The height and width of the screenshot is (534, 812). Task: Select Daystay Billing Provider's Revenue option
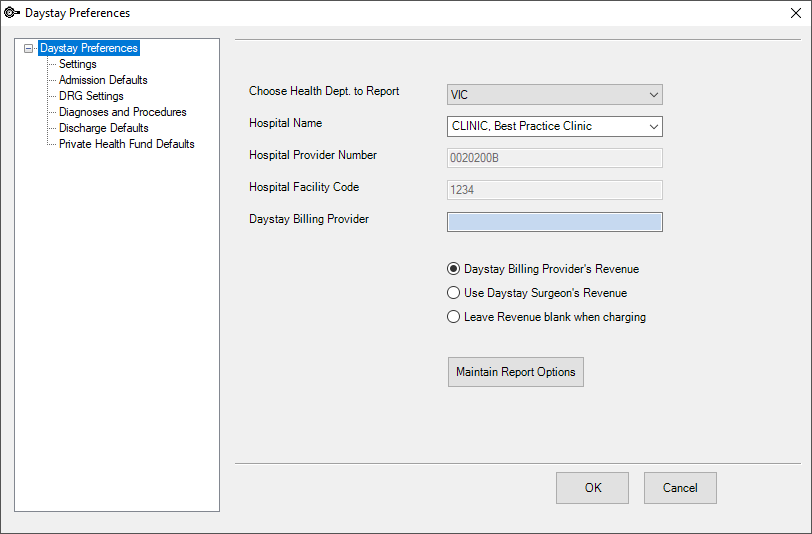(543, 269)
